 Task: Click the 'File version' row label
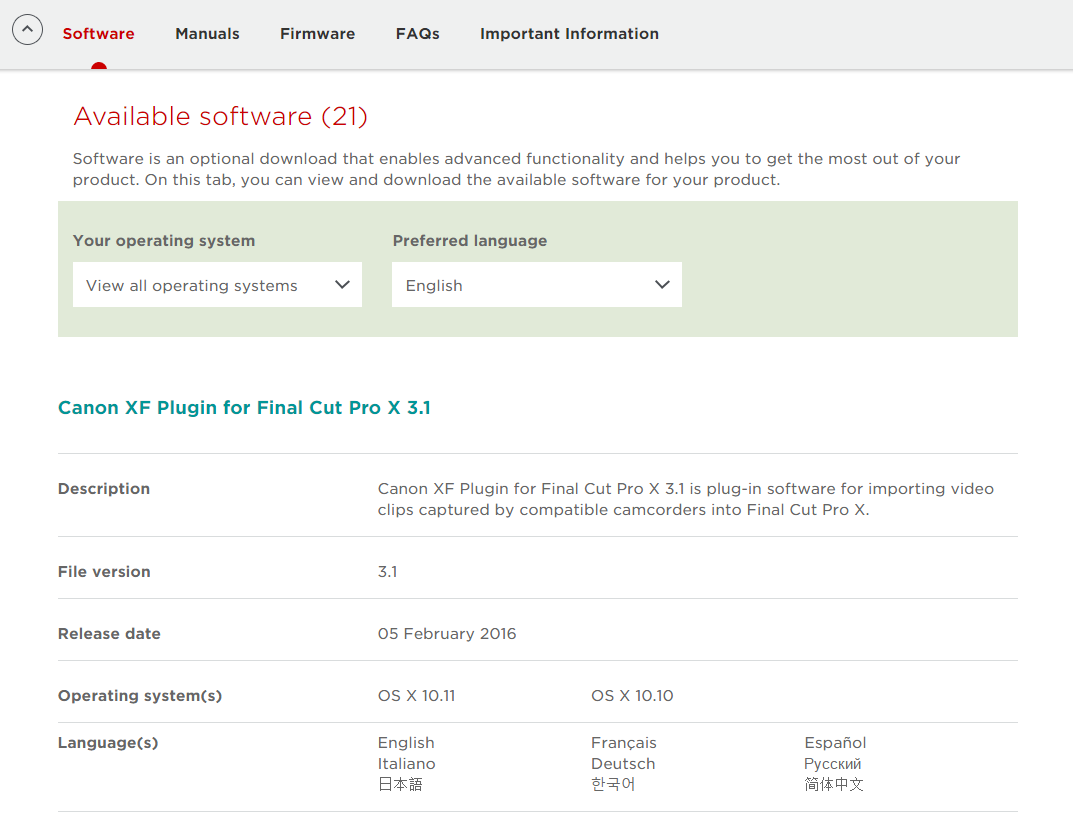[104, 572]
